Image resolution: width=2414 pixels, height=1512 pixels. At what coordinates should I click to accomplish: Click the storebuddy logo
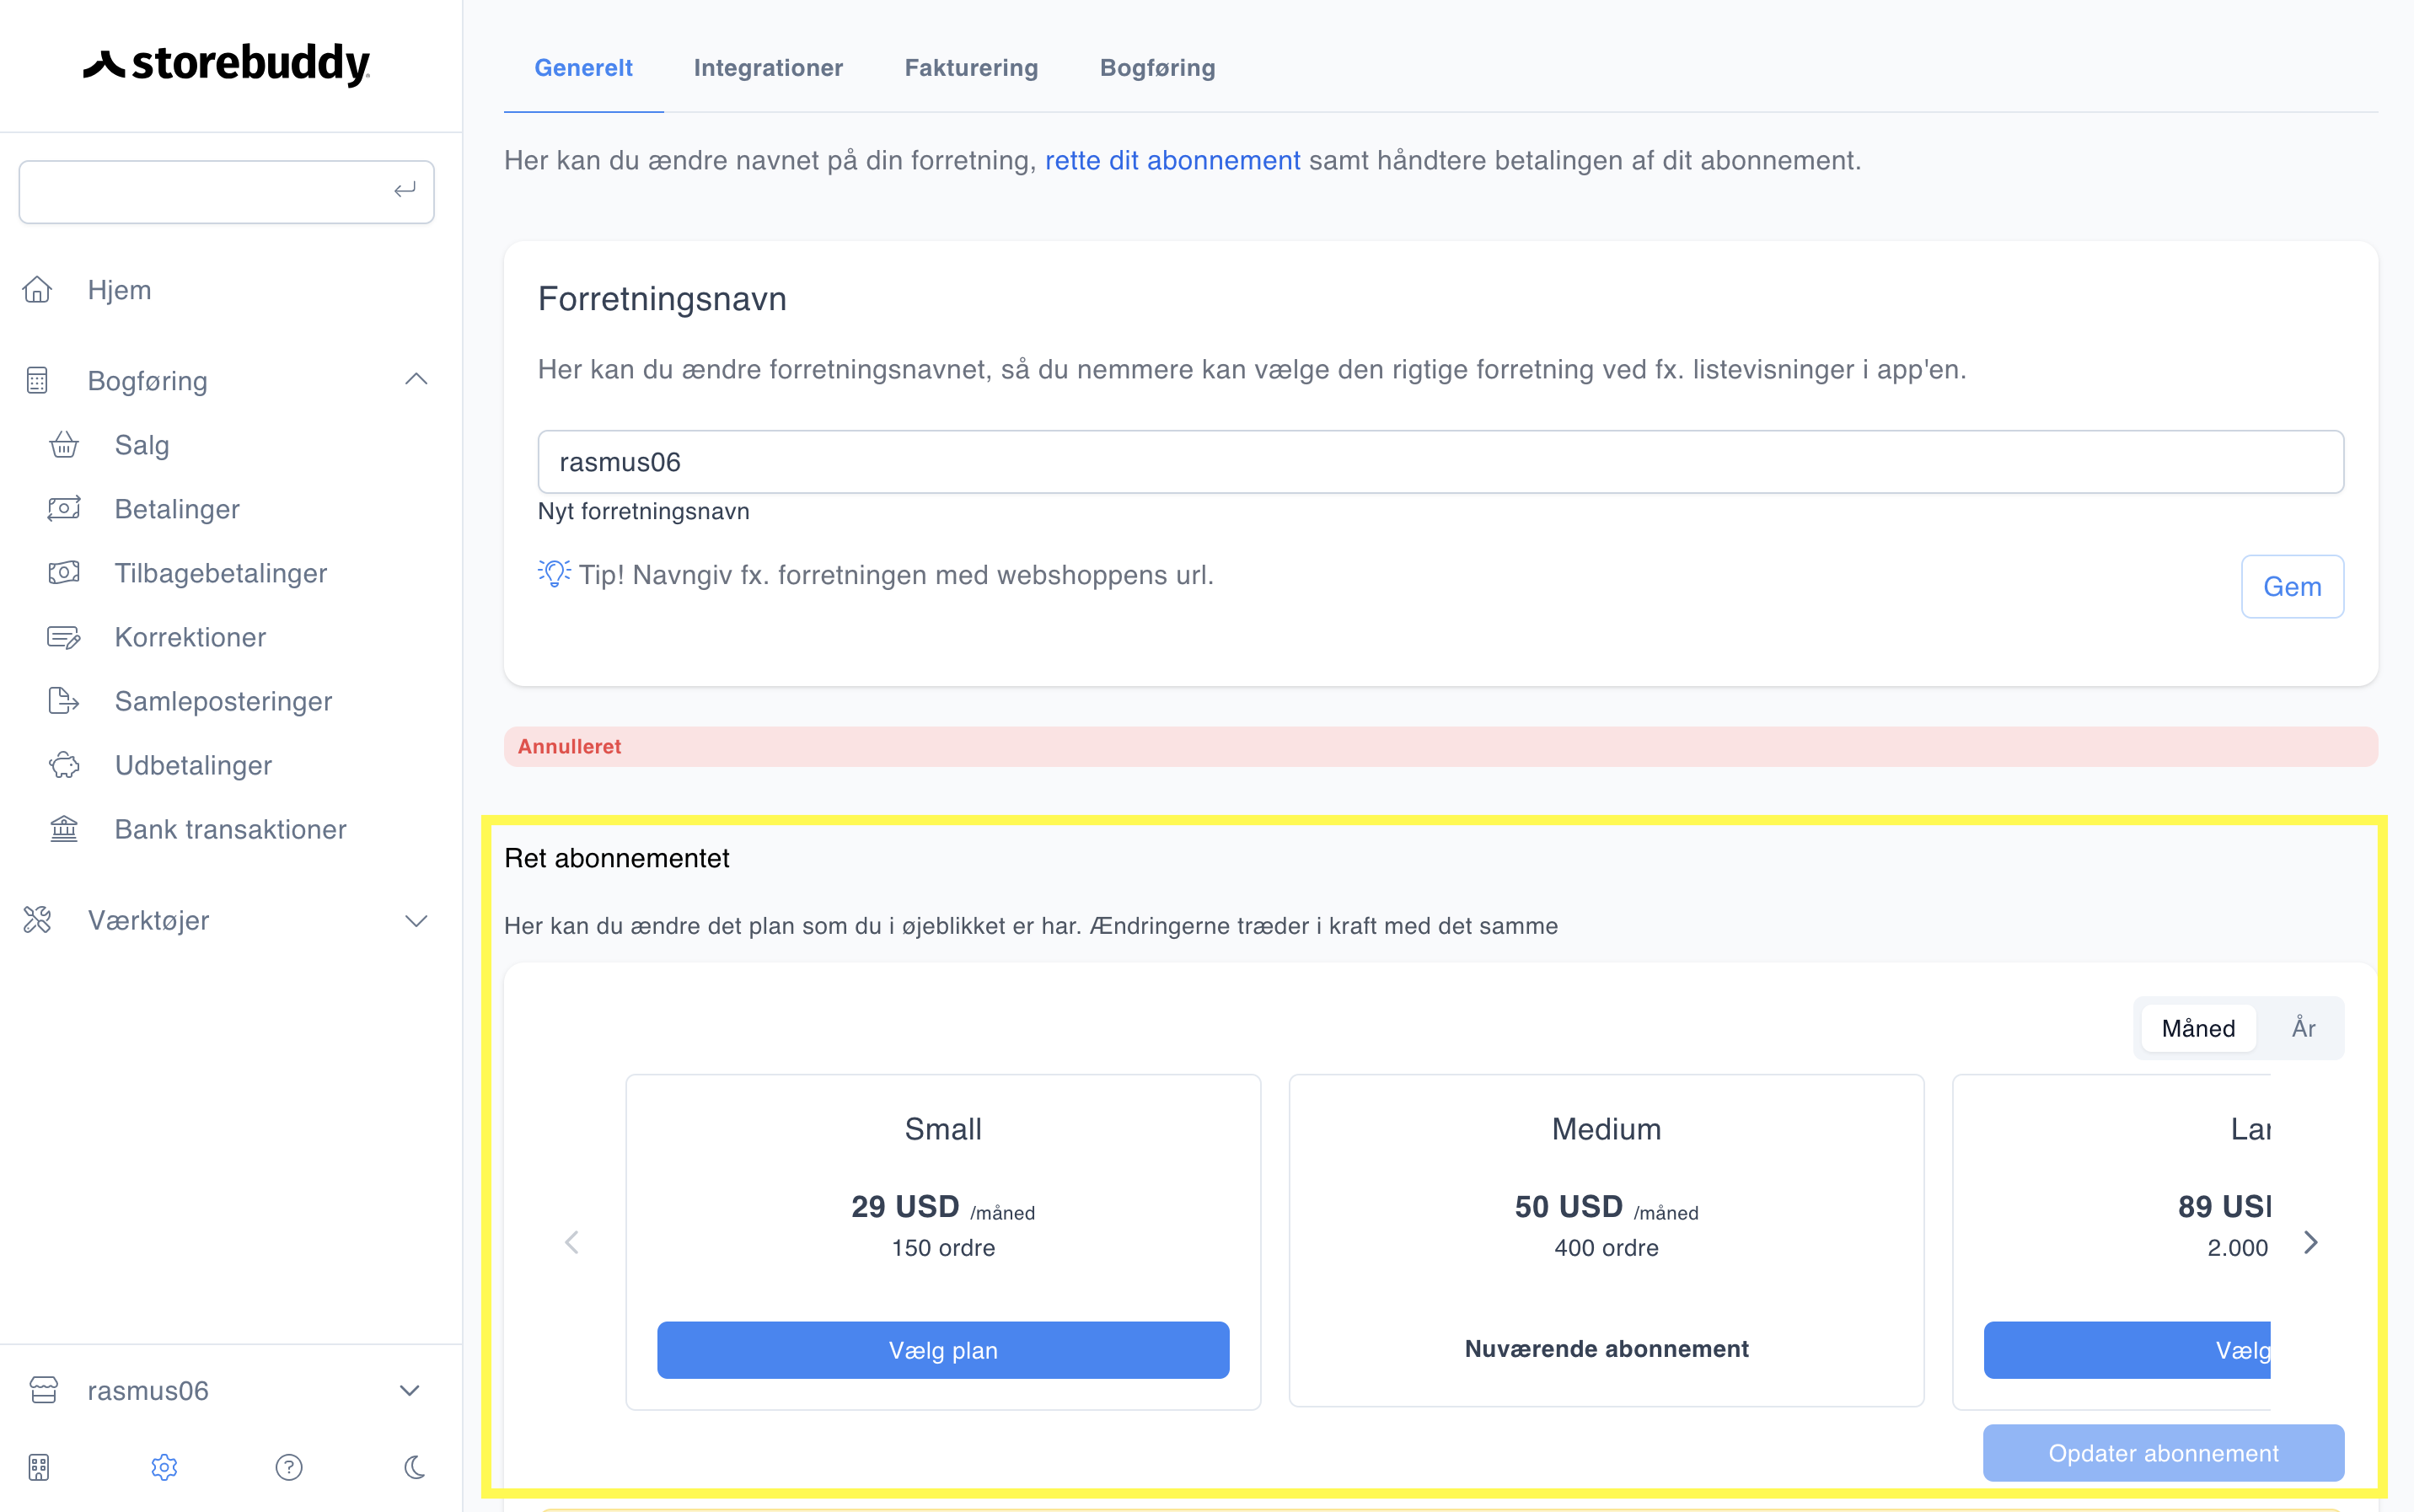tap(227, 64)
